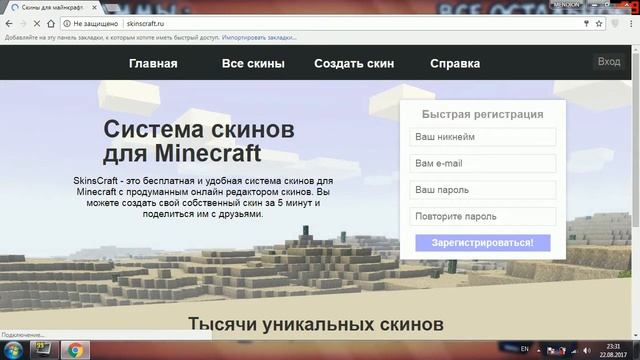Select the Скины для майнкрафт browser tab
This screenshot has width=640, height=360.
point(51,7)
